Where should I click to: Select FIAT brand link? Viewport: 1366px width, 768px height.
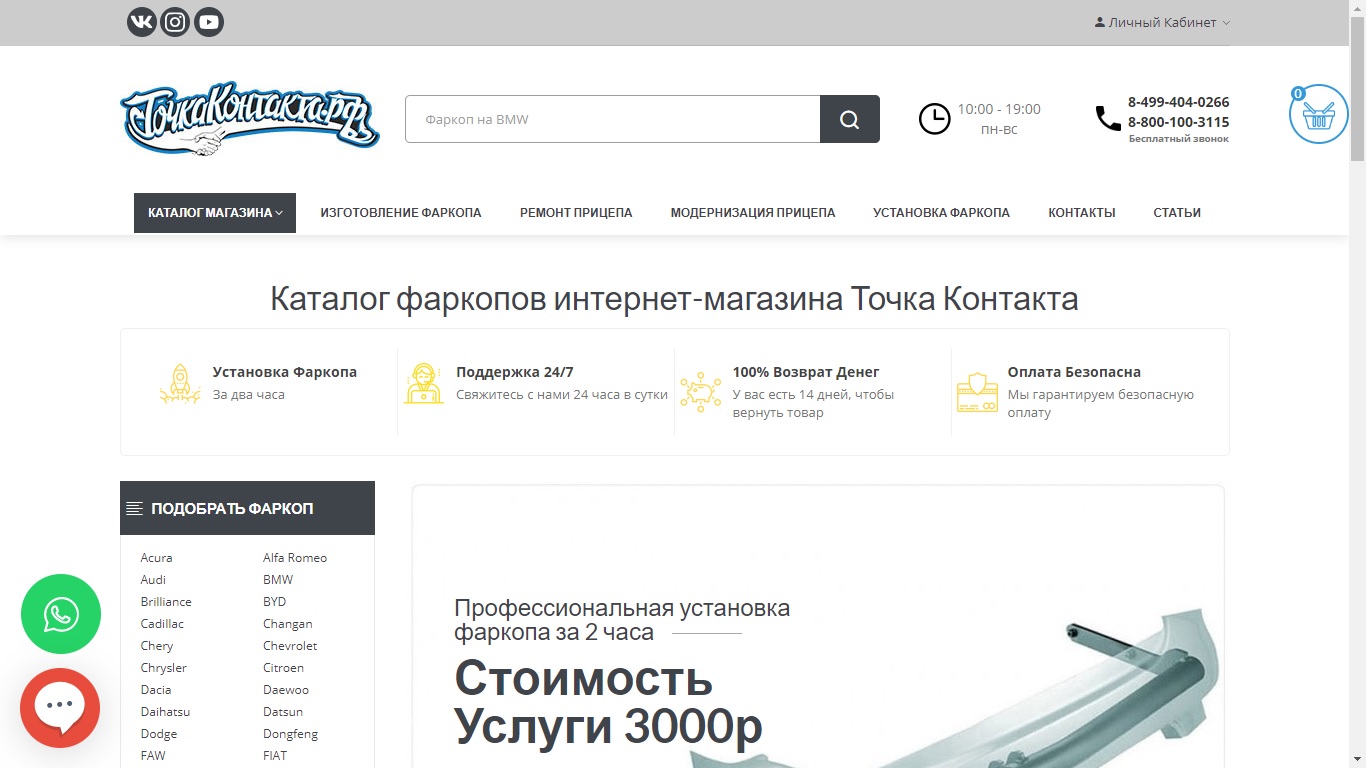275,756
